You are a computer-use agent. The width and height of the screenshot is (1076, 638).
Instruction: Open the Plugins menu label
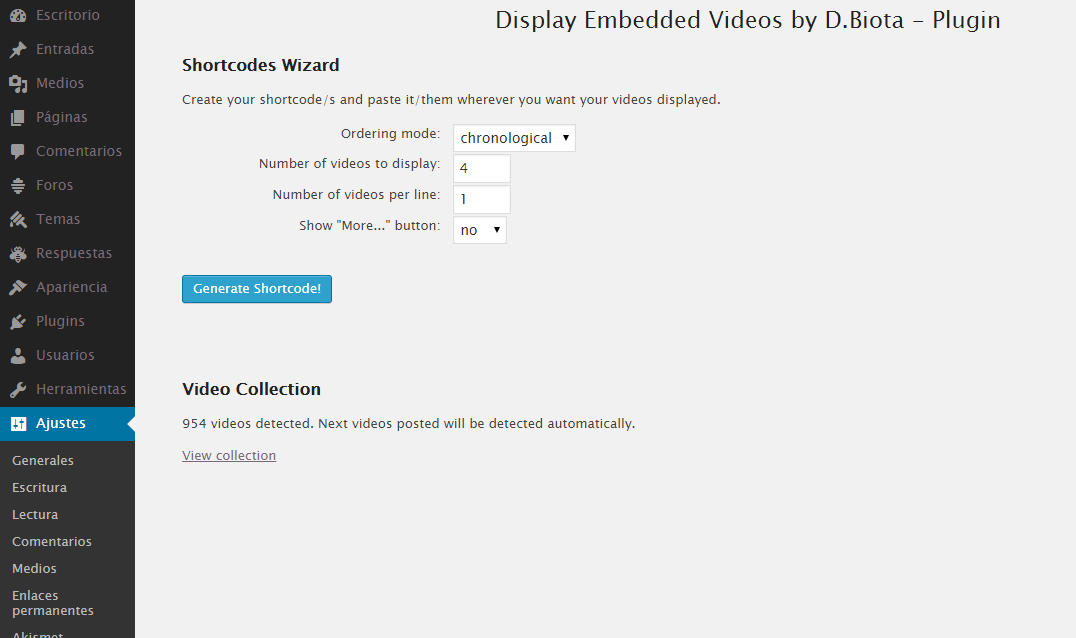click(60, 321)
